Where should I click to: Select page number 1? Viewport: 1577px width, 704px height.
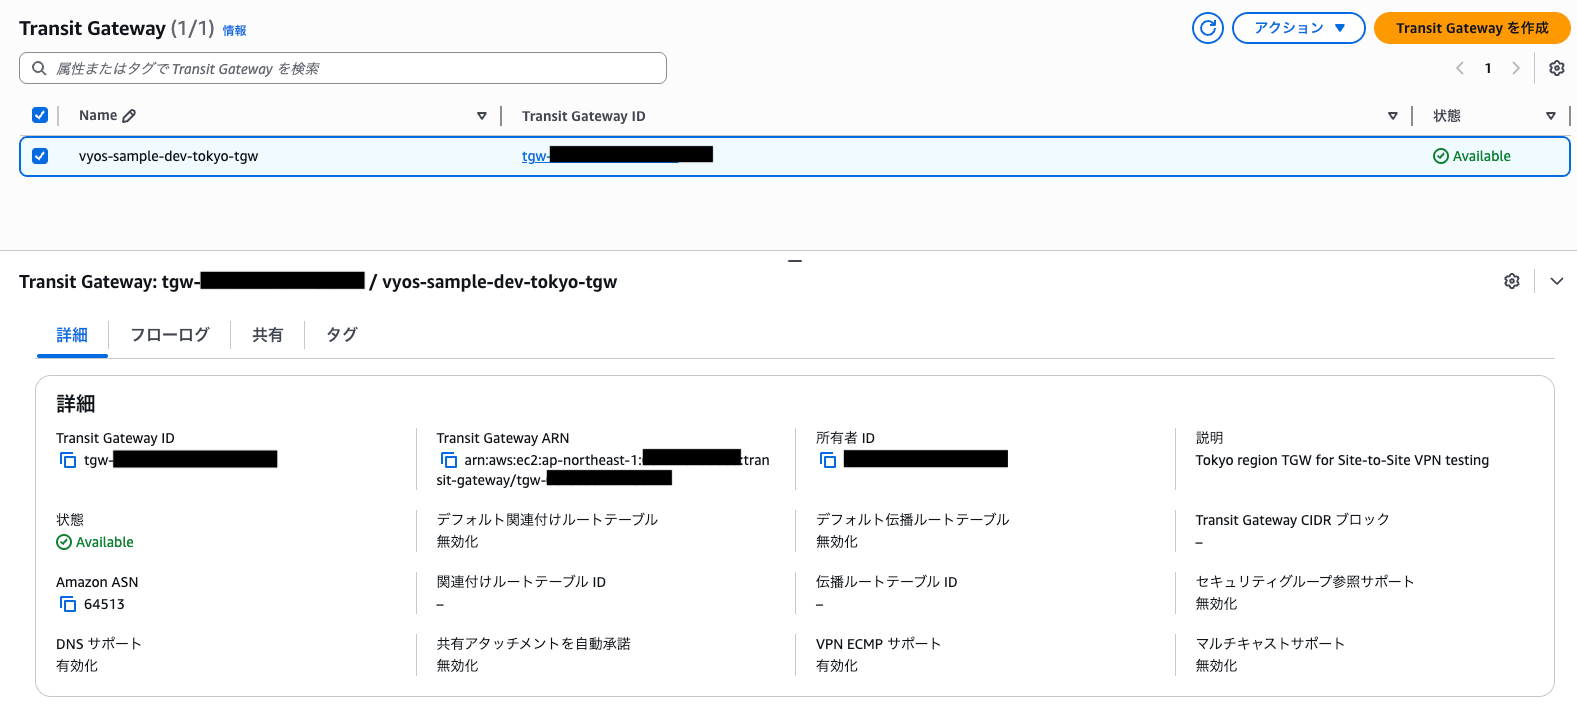pyautogui.click(x=1488, y=68)
